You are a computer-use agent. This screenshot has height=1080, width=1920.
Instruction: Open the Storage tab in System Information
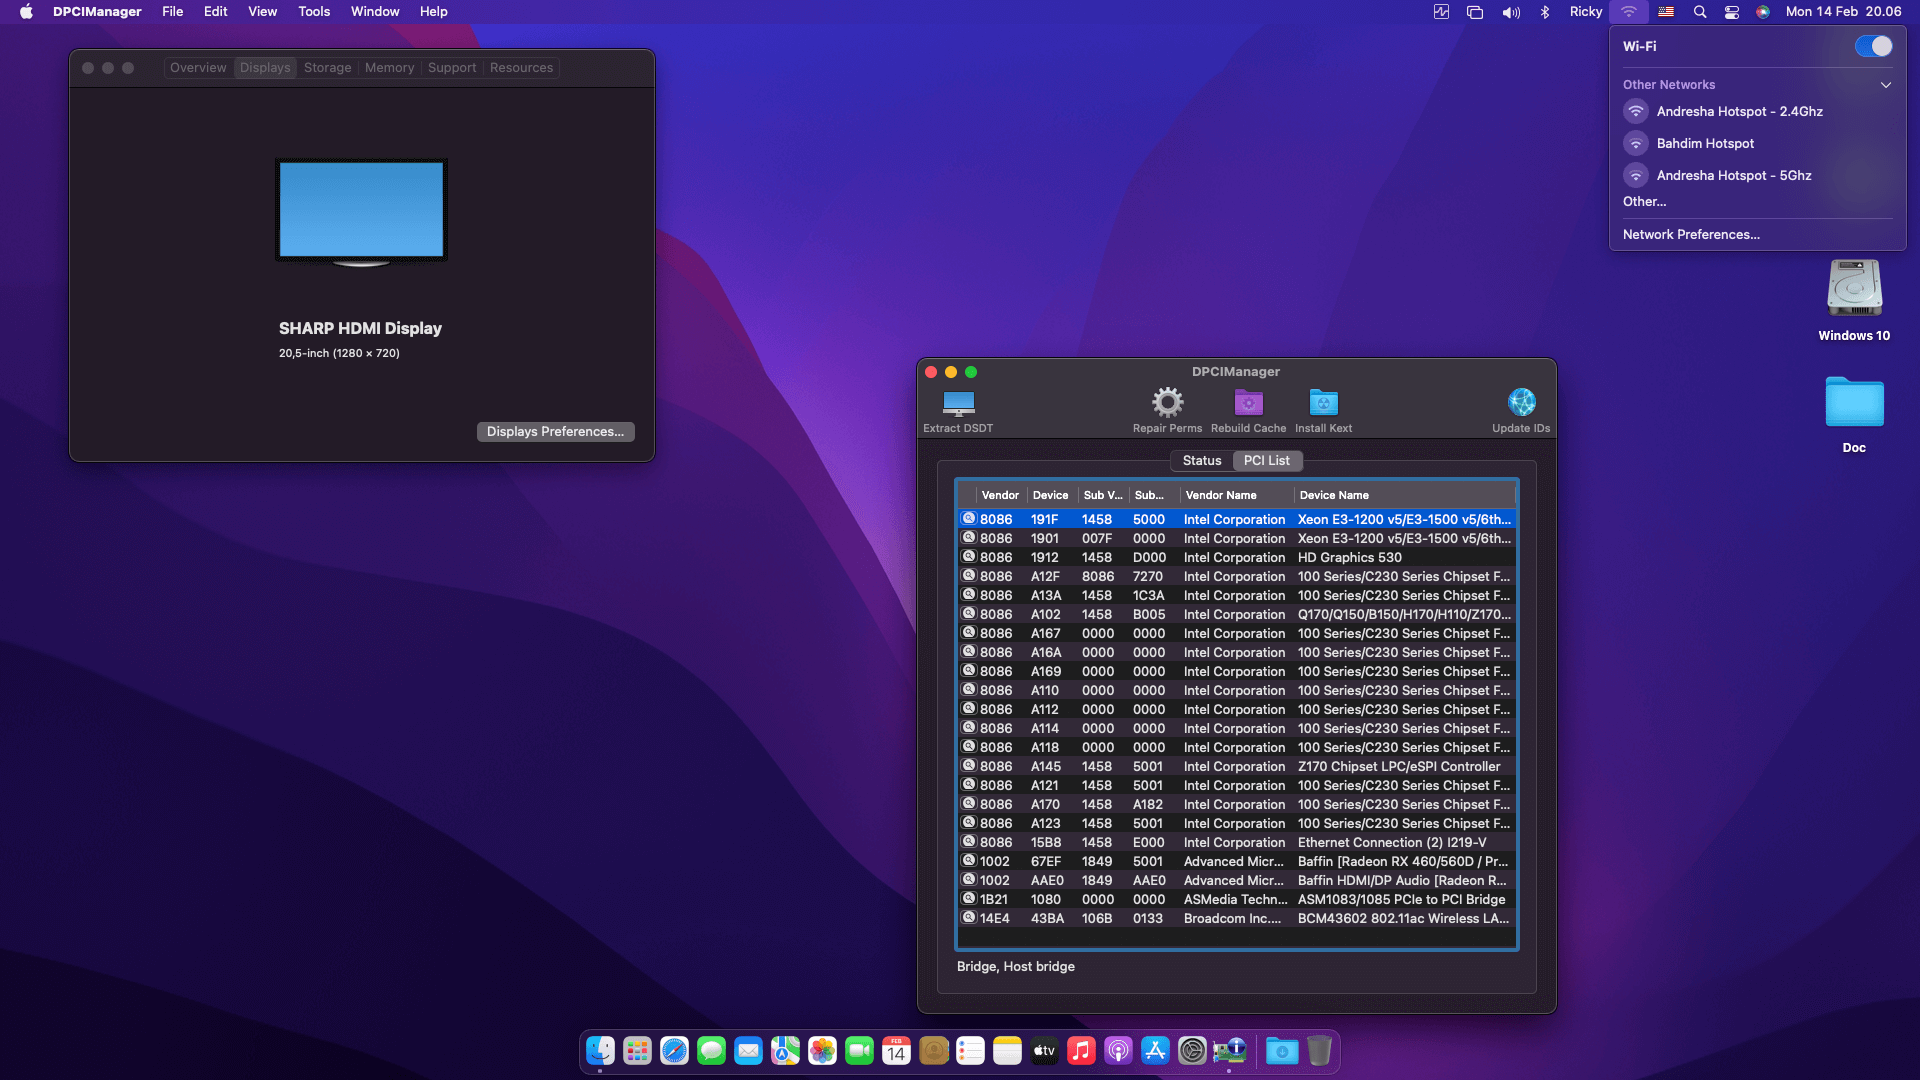[x=328, y=68]
